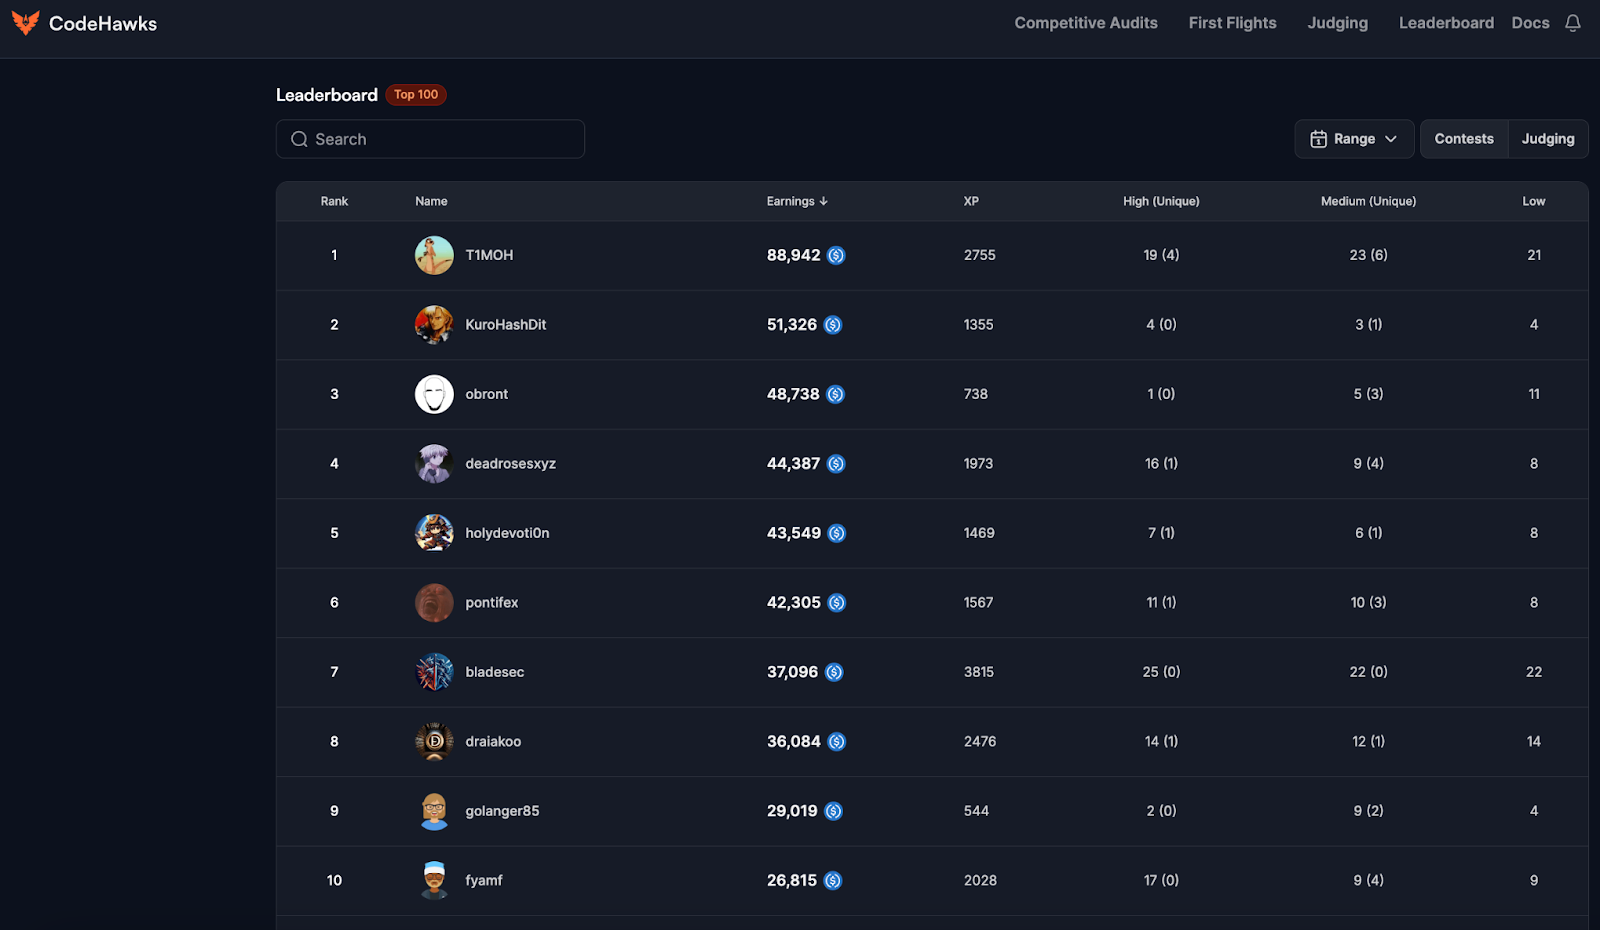Click draiakoo's gold D avatar
This screenshot has height=930, width=1600.
(434, 741)
